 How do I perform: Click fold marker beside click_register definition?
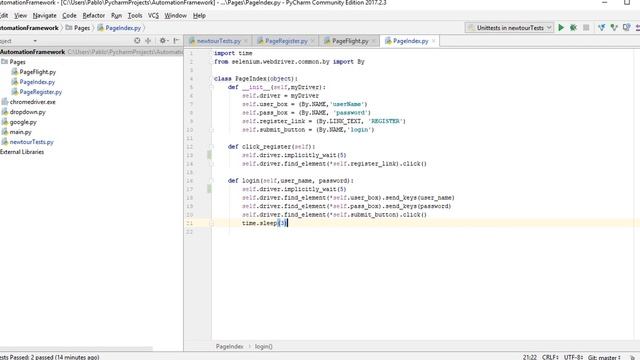(x=211, y=147)
